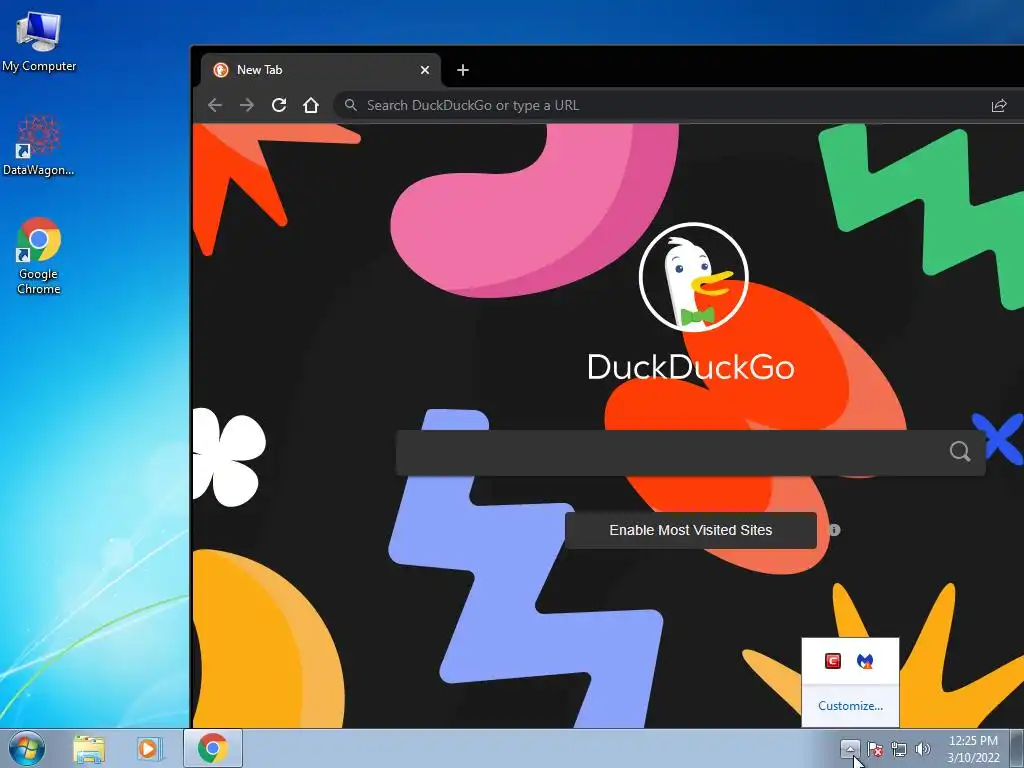Go forward using the browser forward arrow
This screenshot has height=768, width=1024.
[247, 105]
